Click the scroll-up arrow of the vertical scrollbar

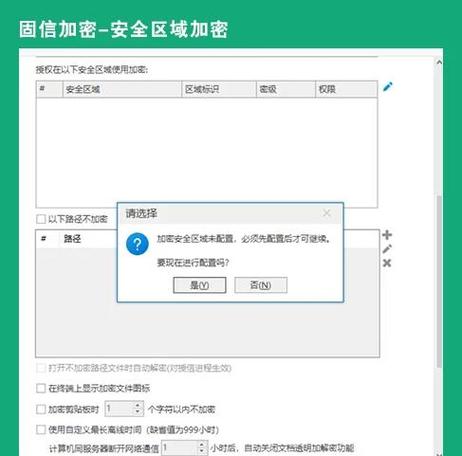439,62
